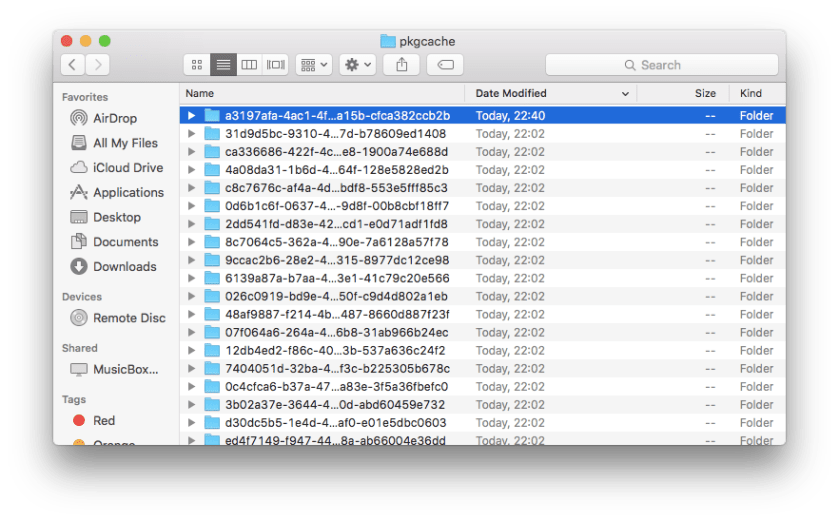This screenshot has width=839, height=521.
Task: Open Applications in sidebar
Action: click(117, 192)
